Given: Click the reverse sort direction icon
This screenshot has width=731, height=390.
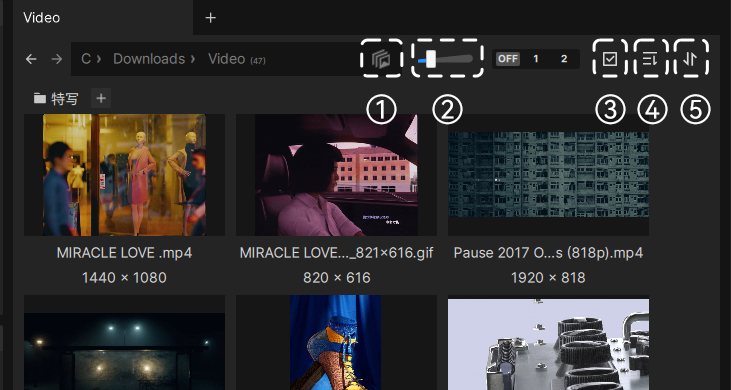Looking at the screenshot, I should point(691,59).
